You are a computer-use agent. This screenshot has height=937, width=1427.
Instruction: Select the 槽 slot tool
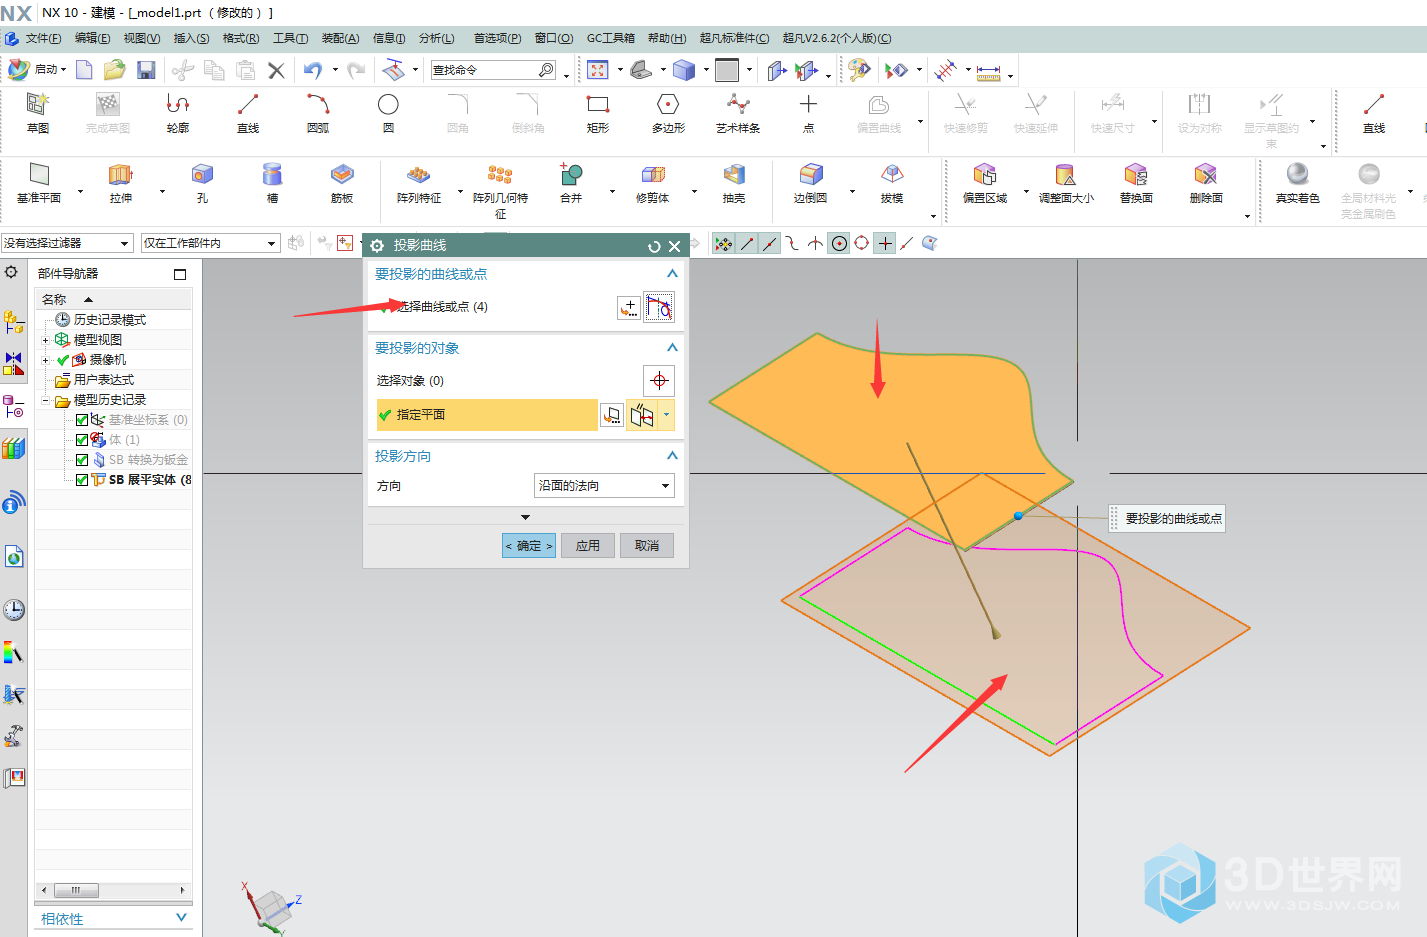(x=272, y=183)
